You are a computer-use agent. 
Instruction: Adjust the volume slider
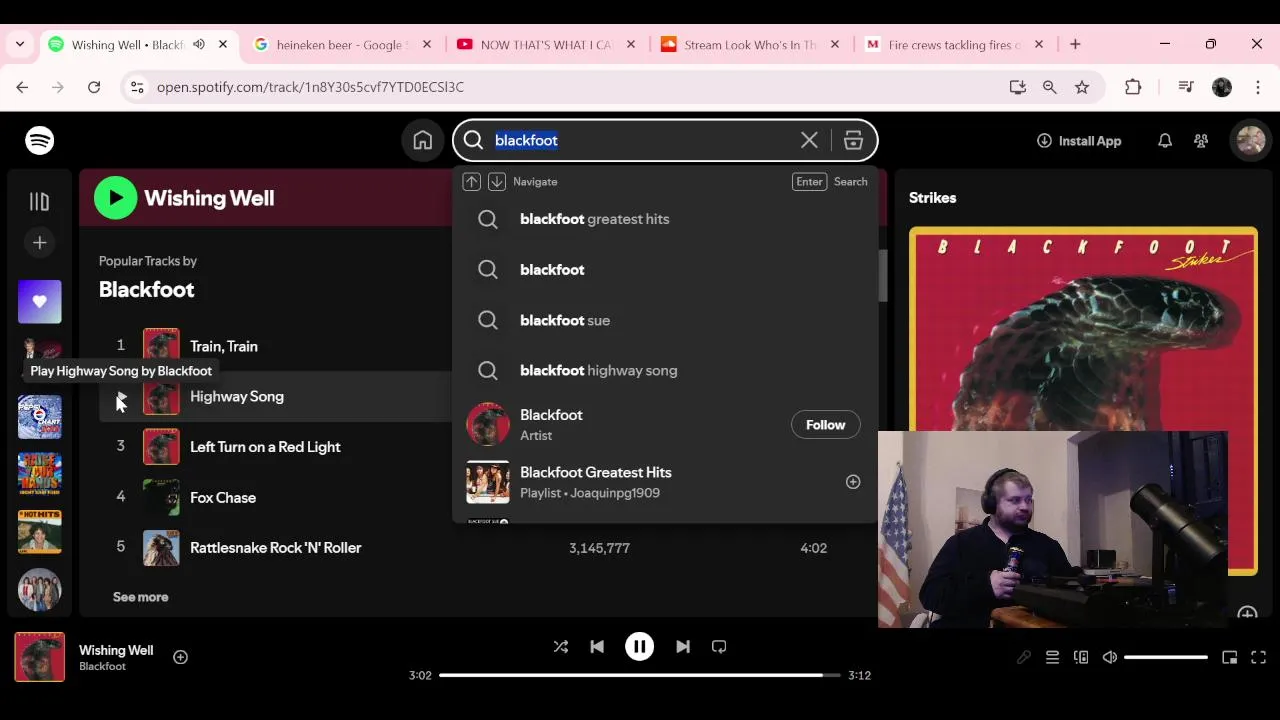coord(1166,657)
